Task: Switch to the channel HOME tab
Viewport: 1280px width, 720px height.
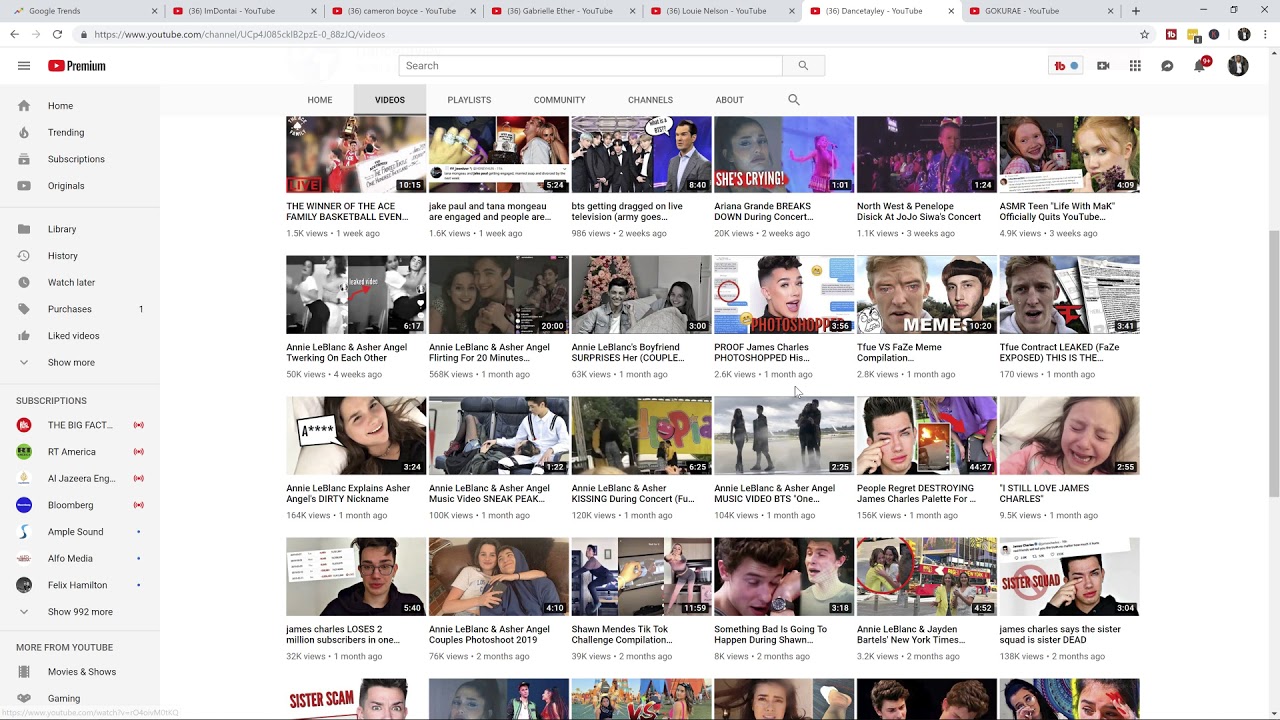Action: coord(320,100)
